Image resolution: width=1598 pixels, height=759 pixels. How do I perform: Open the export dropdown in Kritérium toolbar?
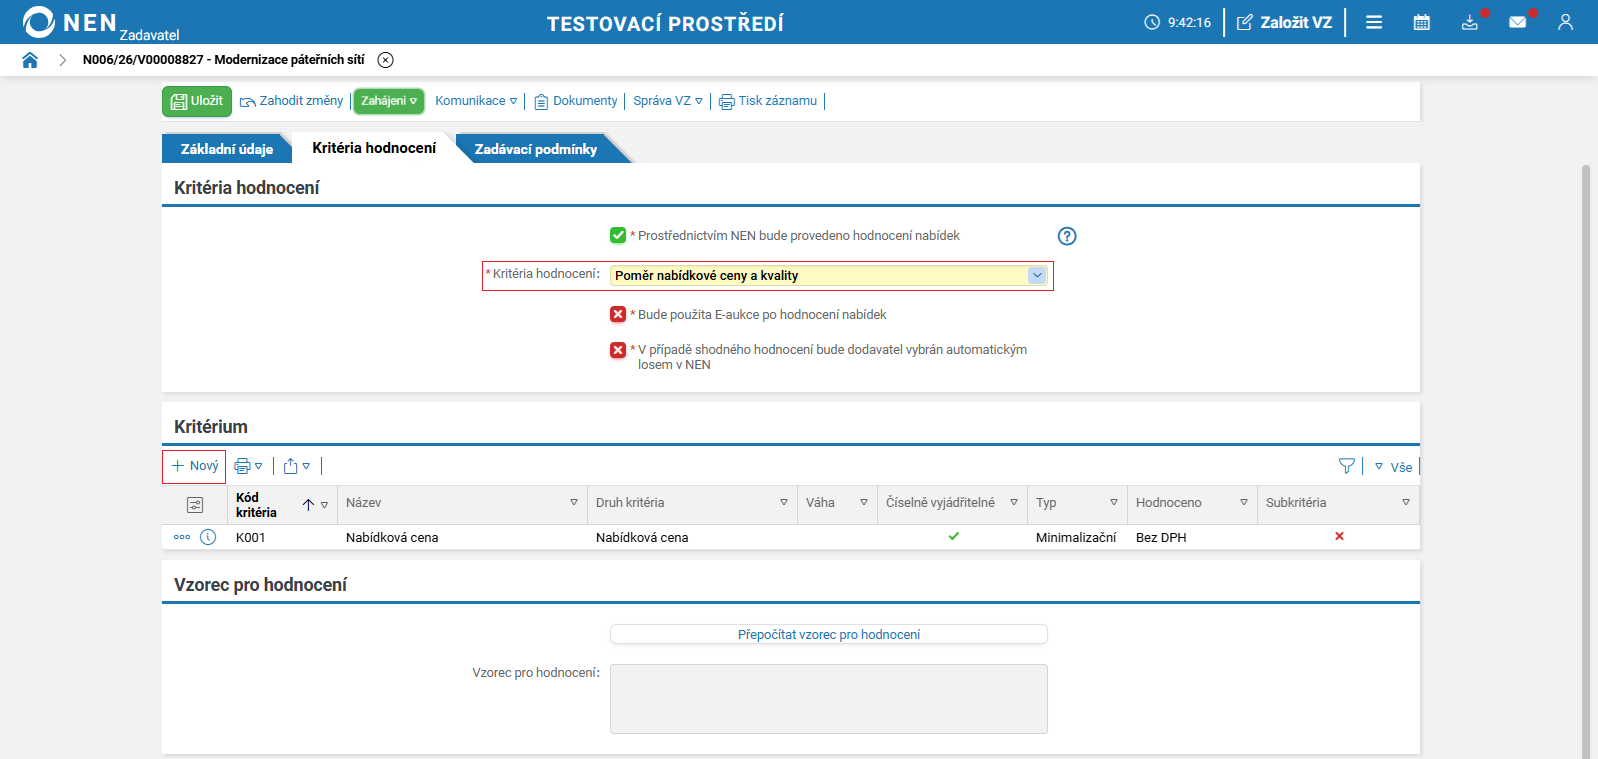[297, 466]
